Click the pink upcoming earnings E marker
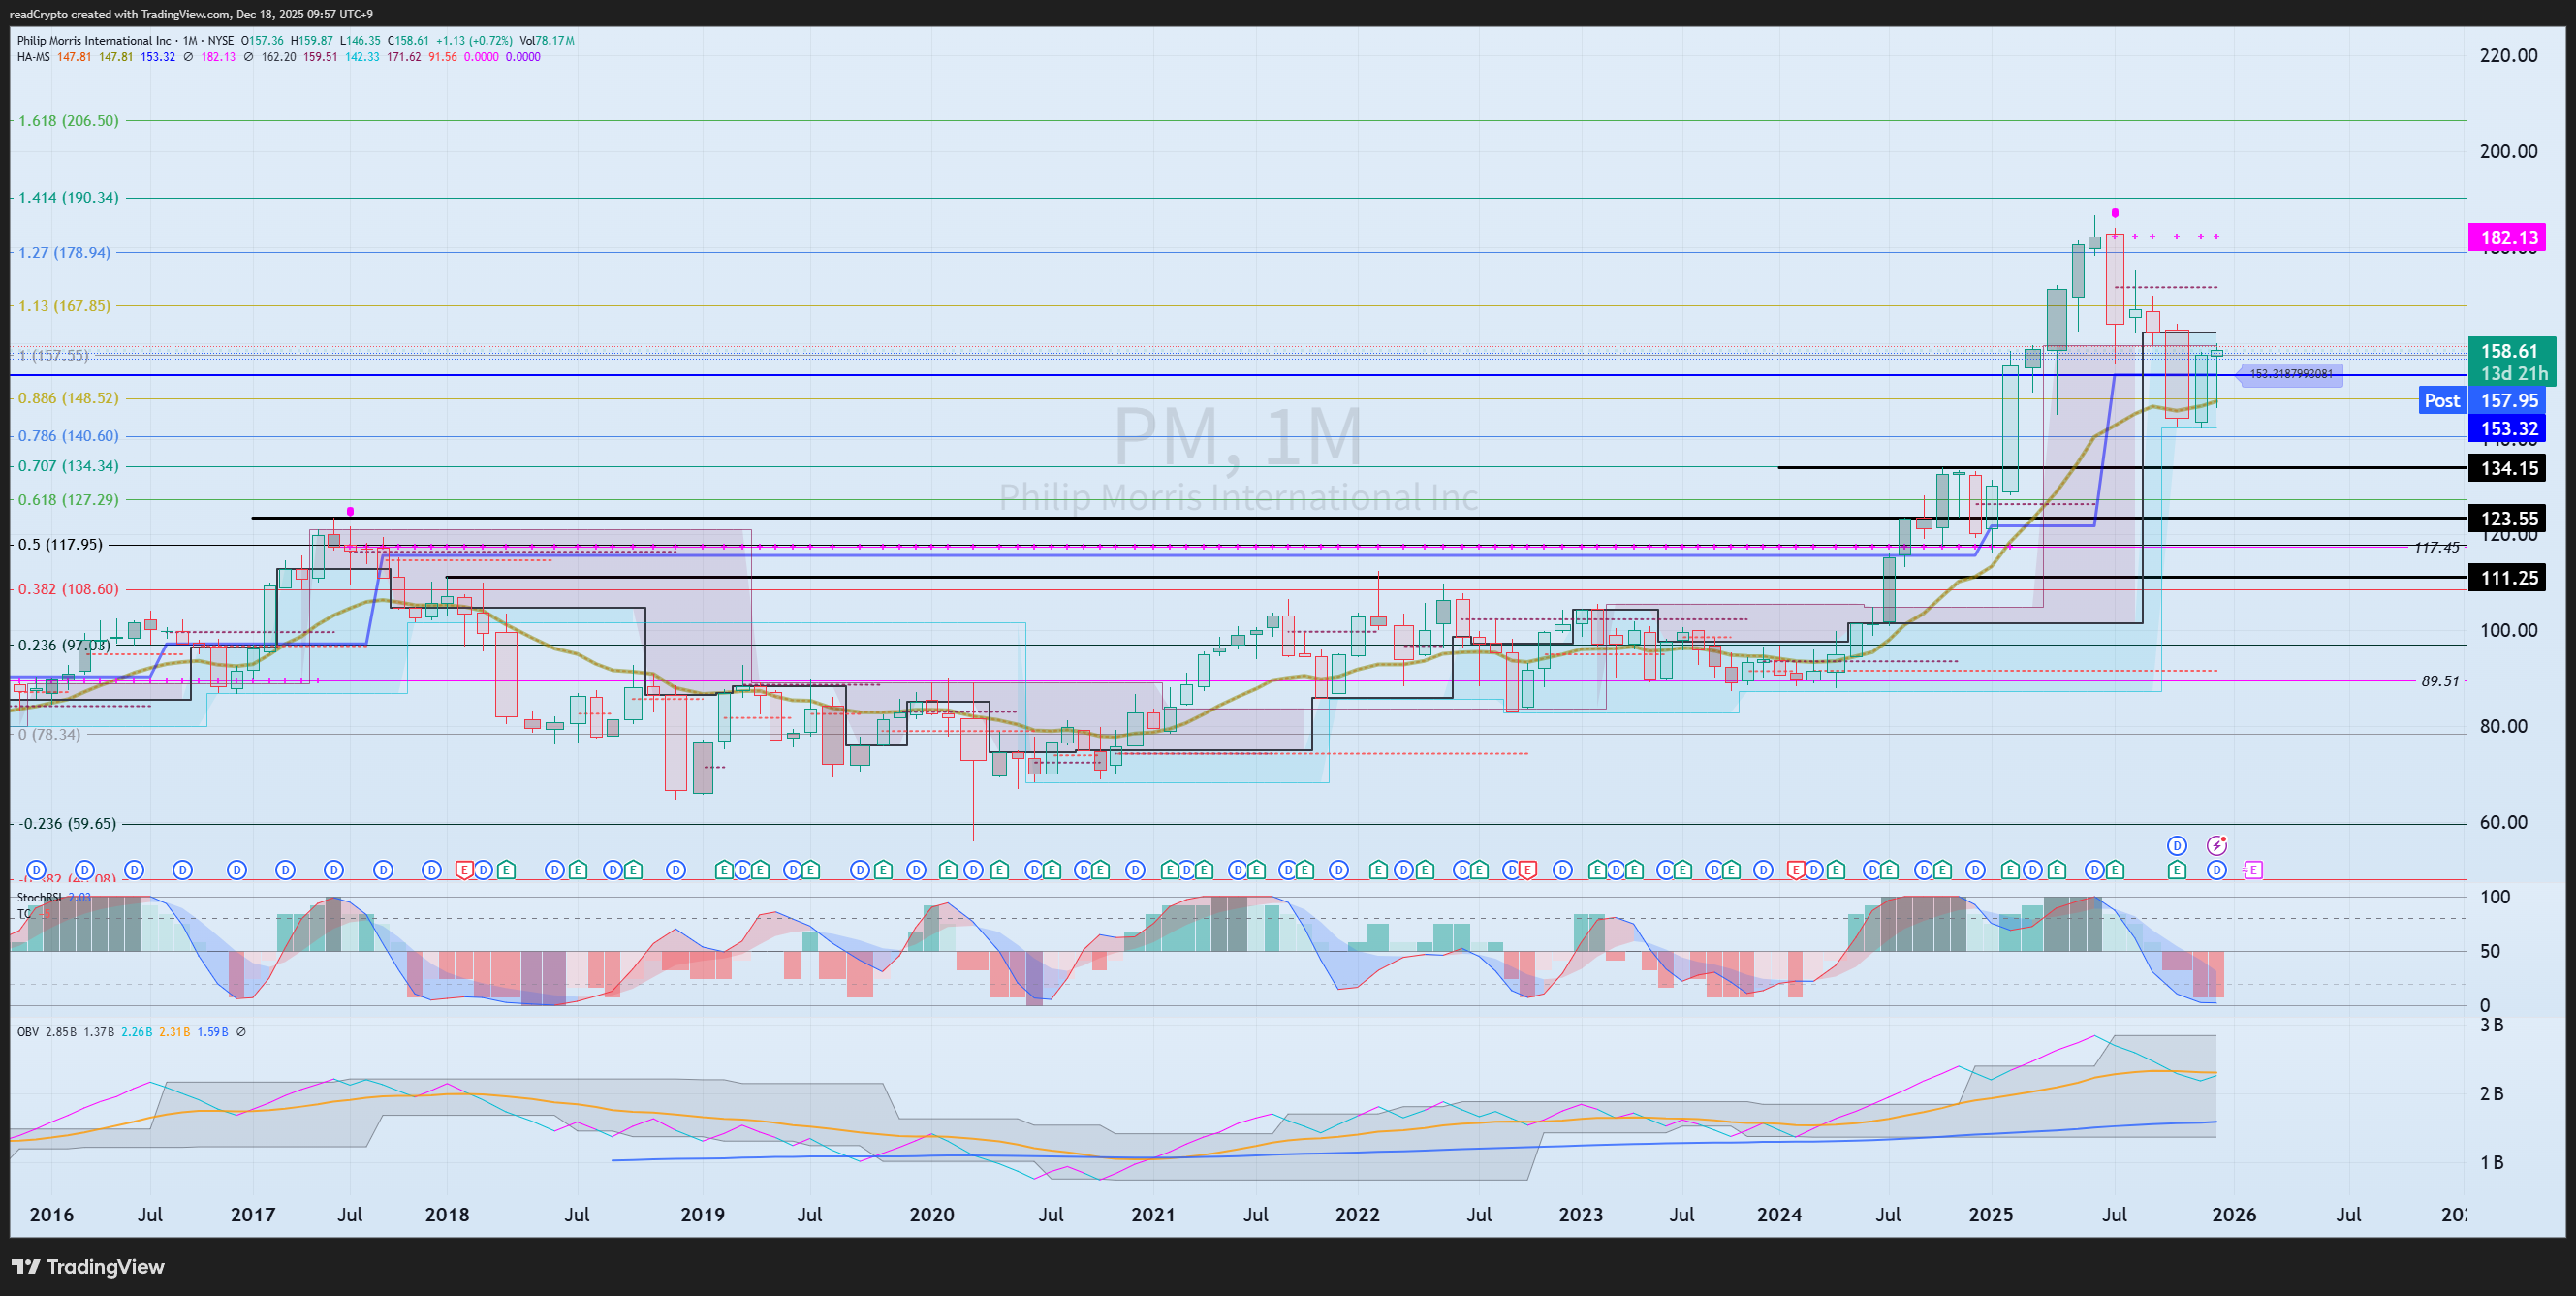Viewport: 2576px width, 1296px height. click(x=2252, y=870)
